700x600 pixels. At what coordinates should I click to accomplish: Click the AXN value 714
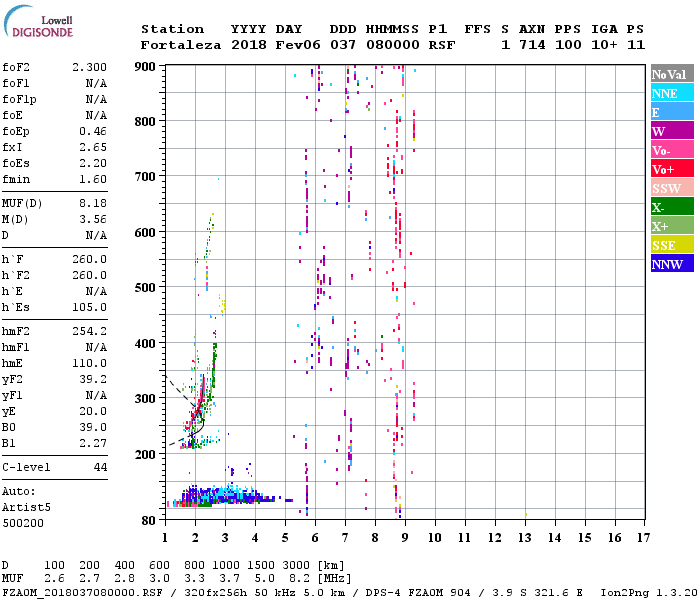click(x=532, y=45)
